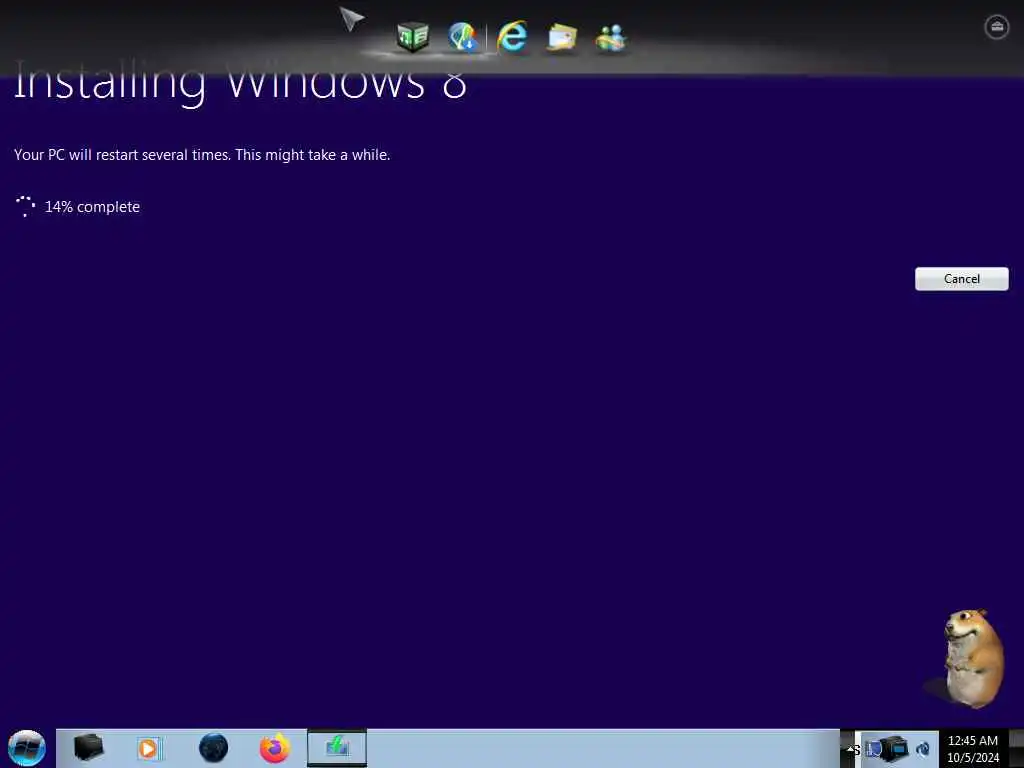
Task: Open the dark globe taskbar icon
Action: (x=213, y=748)
